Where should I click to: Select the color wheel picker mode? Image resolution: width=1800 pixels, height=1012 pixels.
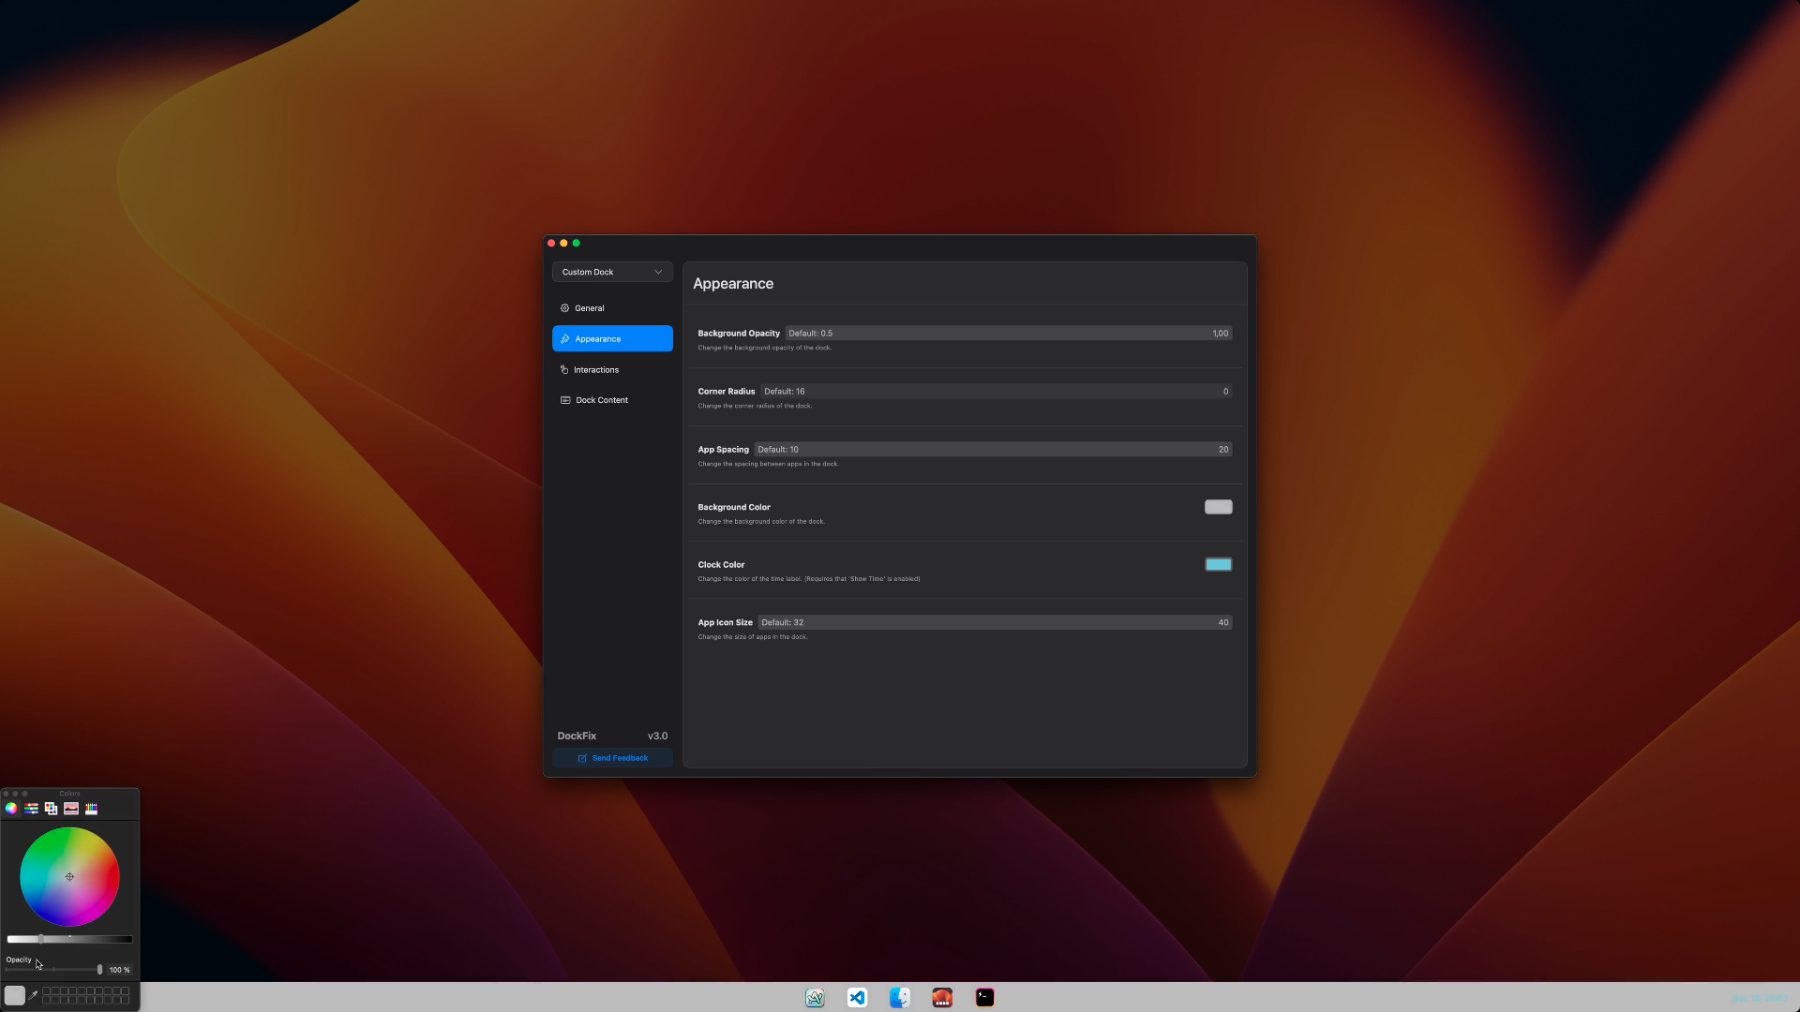11,808
